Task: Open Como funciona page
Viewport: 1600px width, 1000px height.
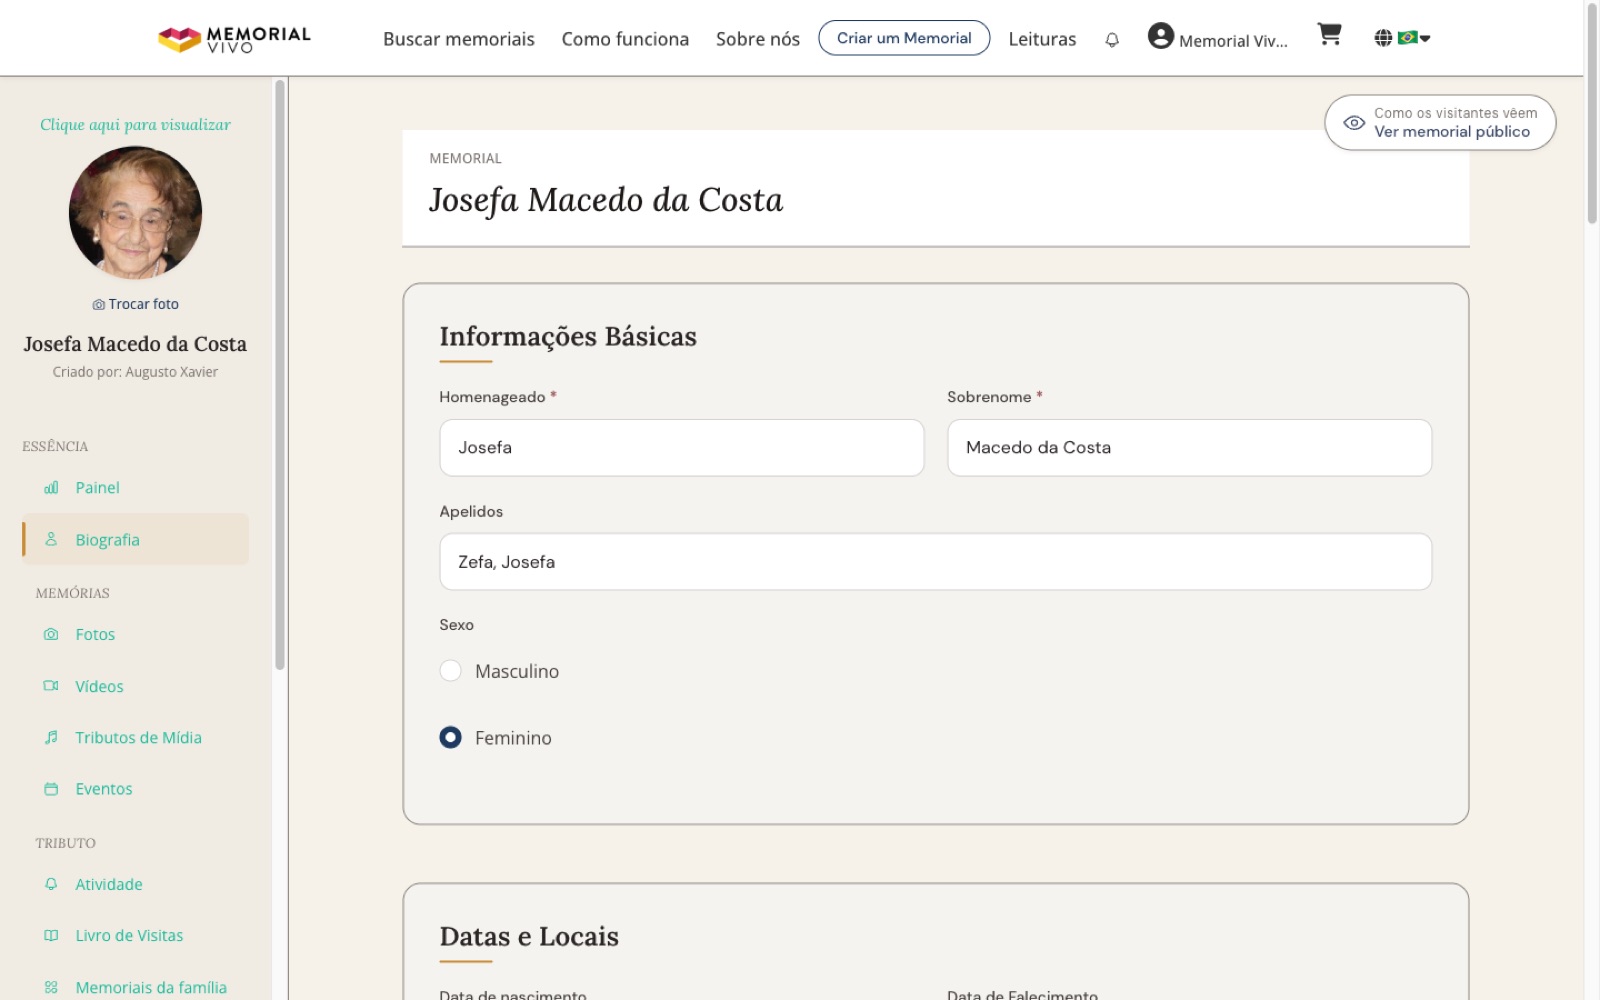Action: [x=625, y=39]
